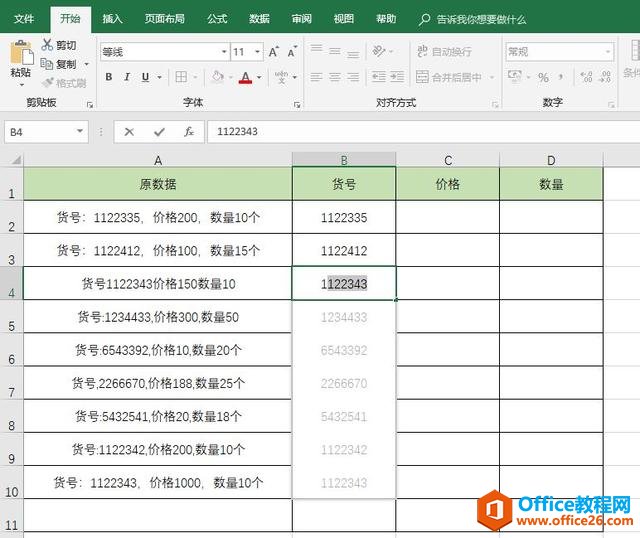Click the increase decimal icon
This screenshot has height=538, width=640.
coord(587,77)
